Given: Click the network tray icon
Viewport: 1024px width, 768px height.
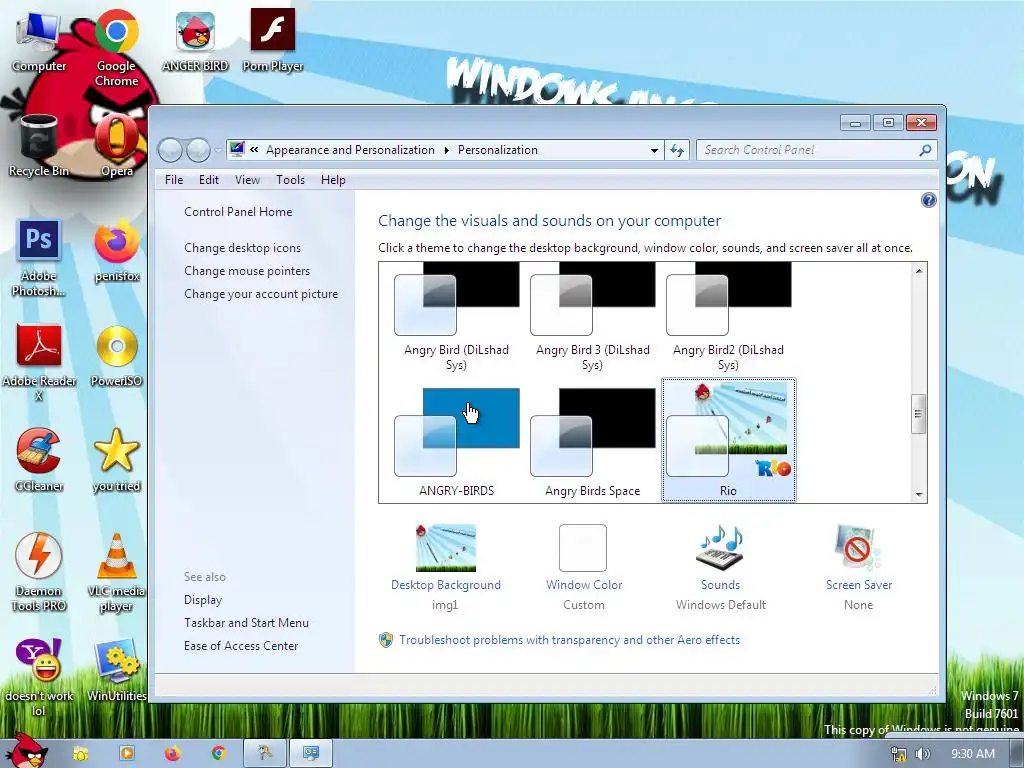Looking at the screenshot, I should click(899, 754).
